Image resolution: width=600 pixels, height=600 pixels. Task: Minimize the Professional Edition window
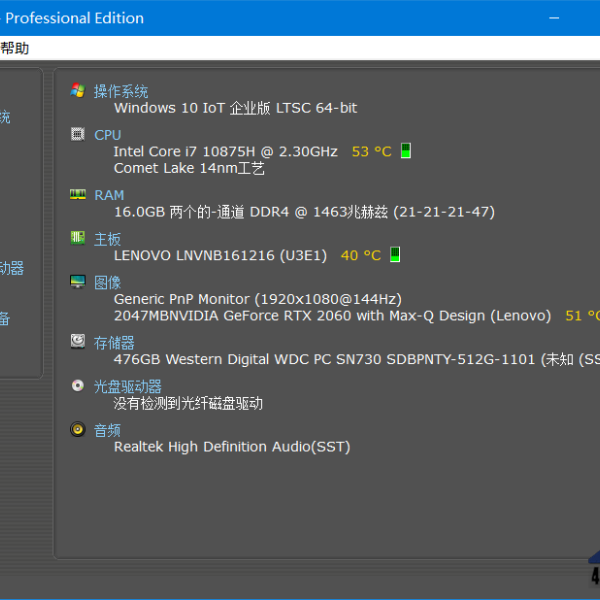554,18
